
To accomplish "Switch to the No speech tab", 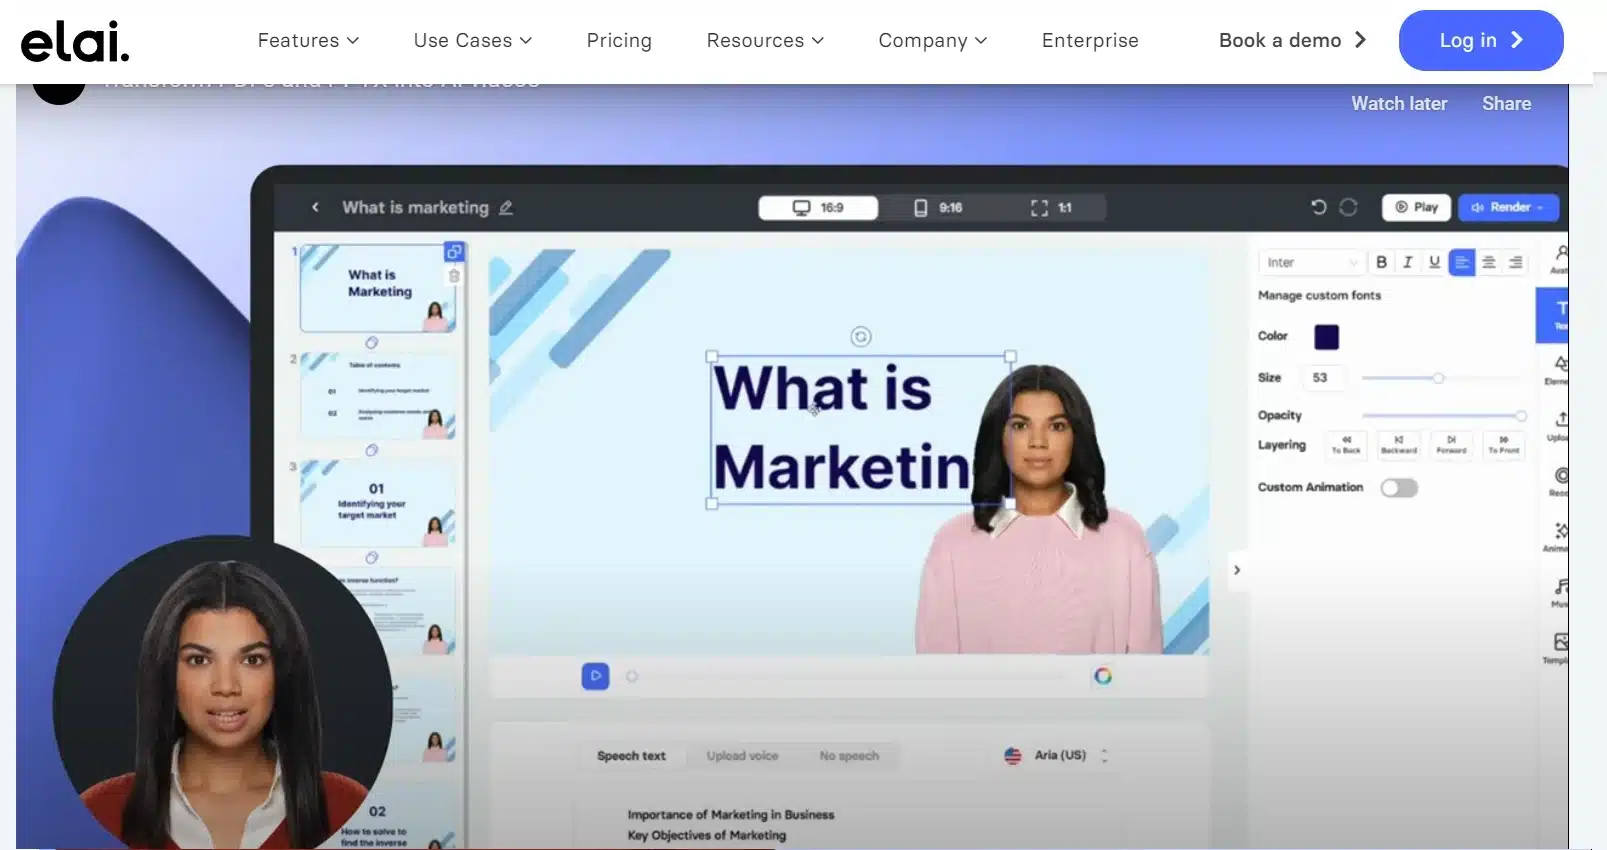I will coord(849,756).
